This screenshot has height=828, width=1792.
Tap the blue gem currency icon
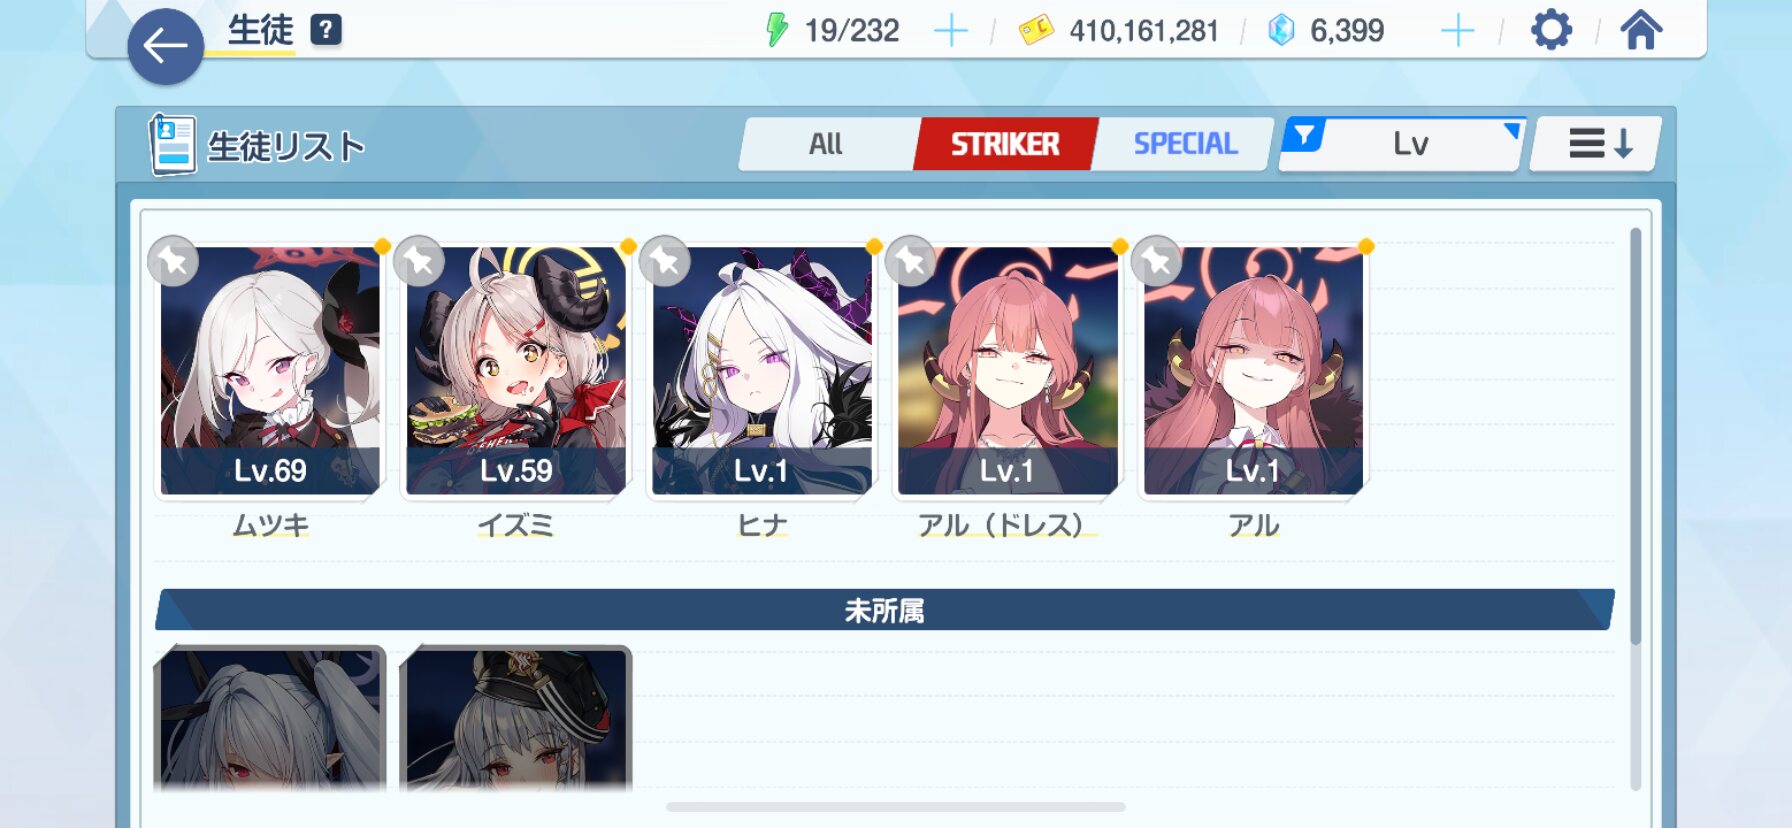(x=1281, y=31)
